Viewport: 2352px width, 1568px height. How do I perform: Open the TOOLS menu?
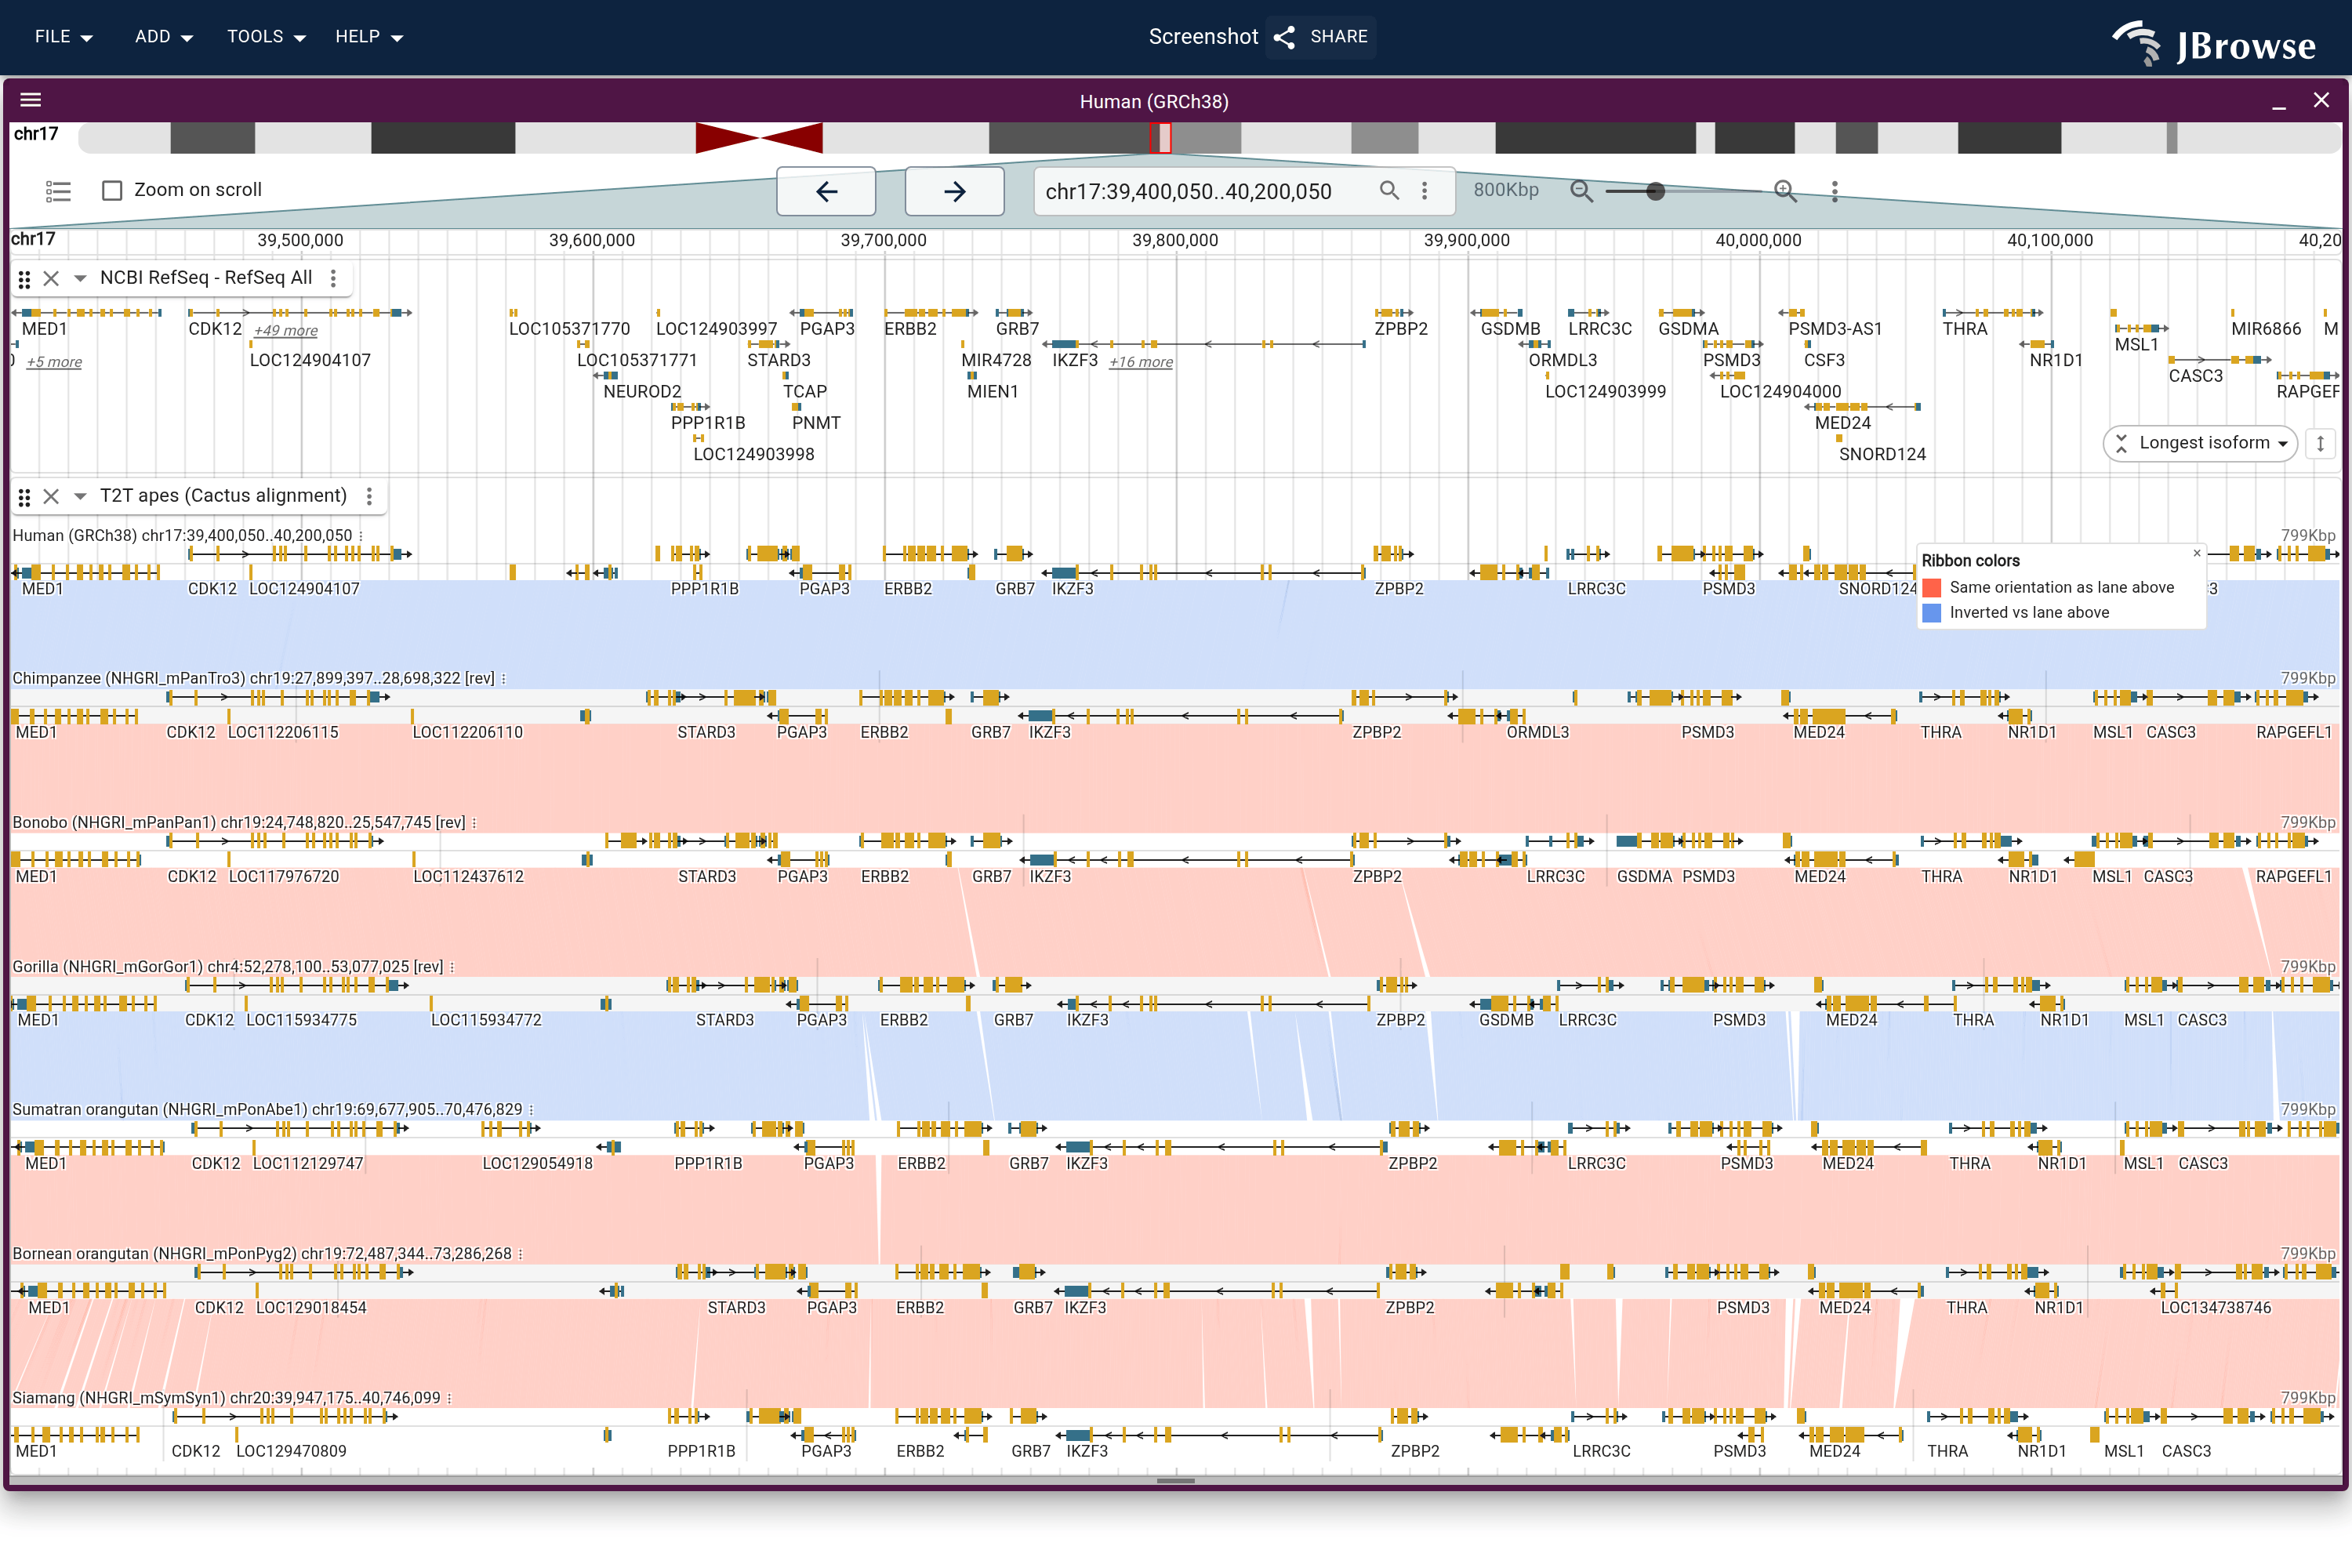pos(266,37)
